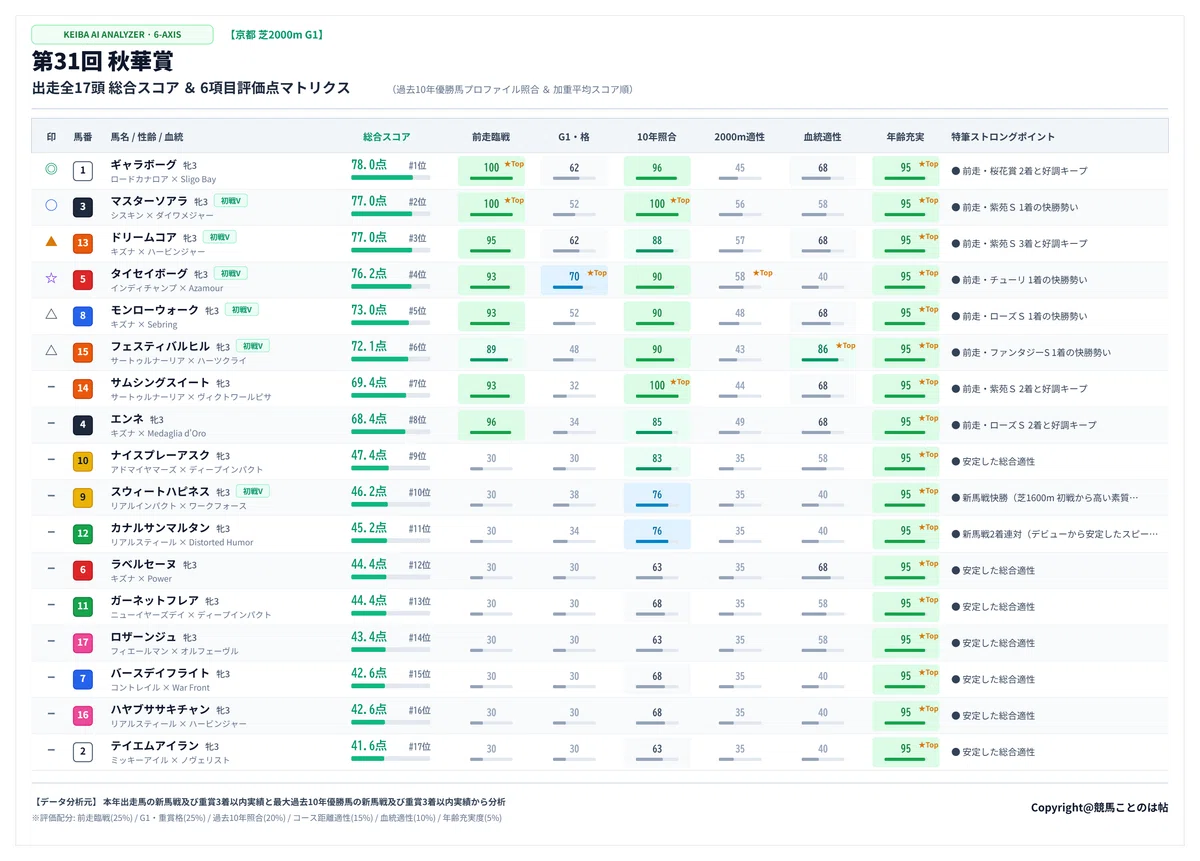Select horse number badge 1 ギャラボーグ
Screen dimensions: 1200x861
pos(83,170)
